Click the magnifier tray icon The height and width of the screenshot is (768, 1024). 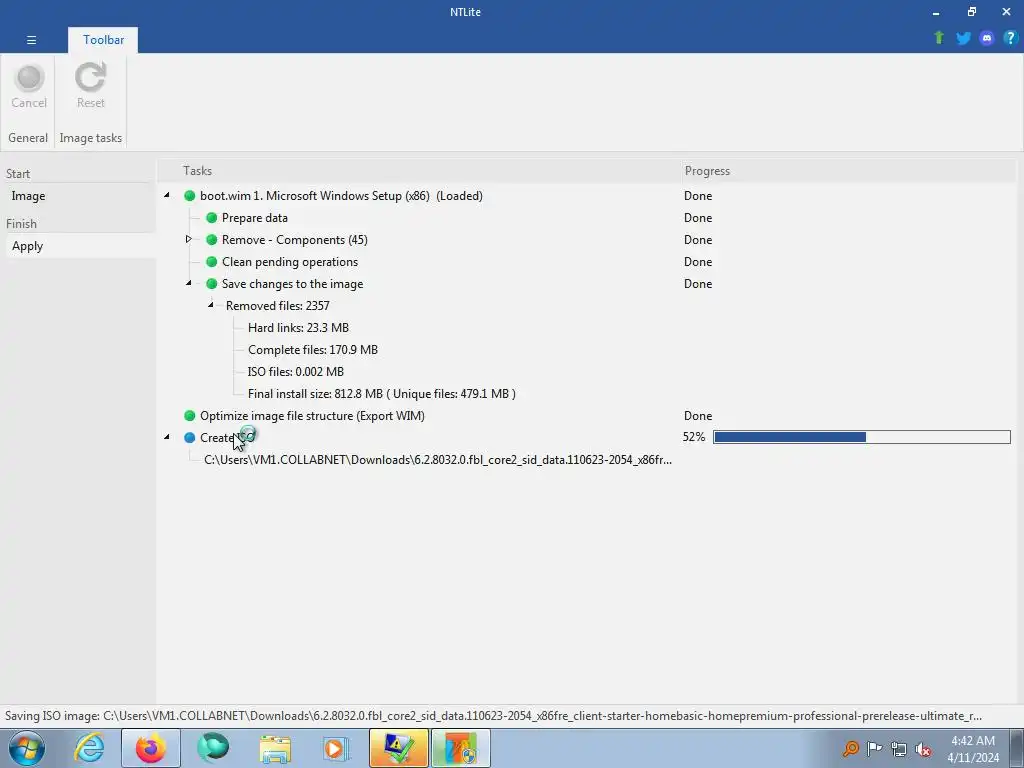click(x=850, y=748)
